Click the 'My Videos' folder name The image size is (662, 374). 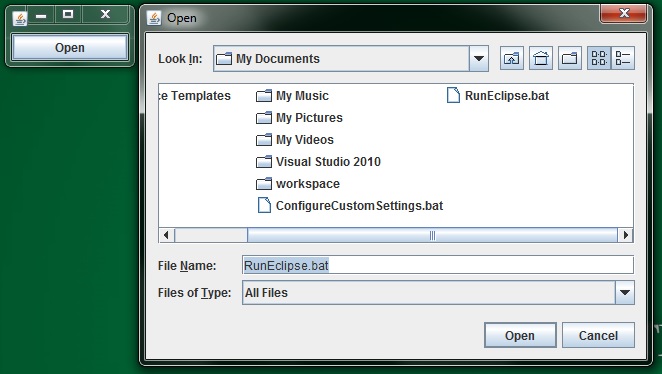click(x=305, y=140)
